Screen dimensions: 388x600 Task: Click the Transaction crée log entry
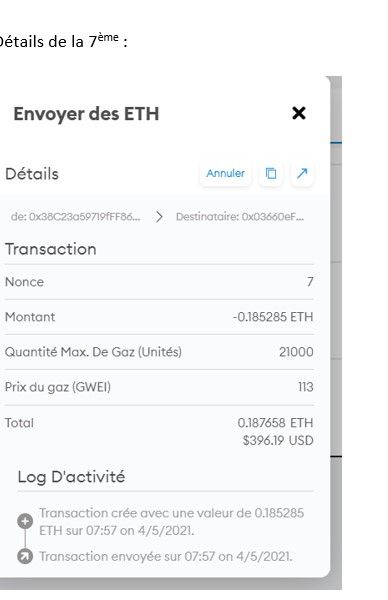pos(172,522)
